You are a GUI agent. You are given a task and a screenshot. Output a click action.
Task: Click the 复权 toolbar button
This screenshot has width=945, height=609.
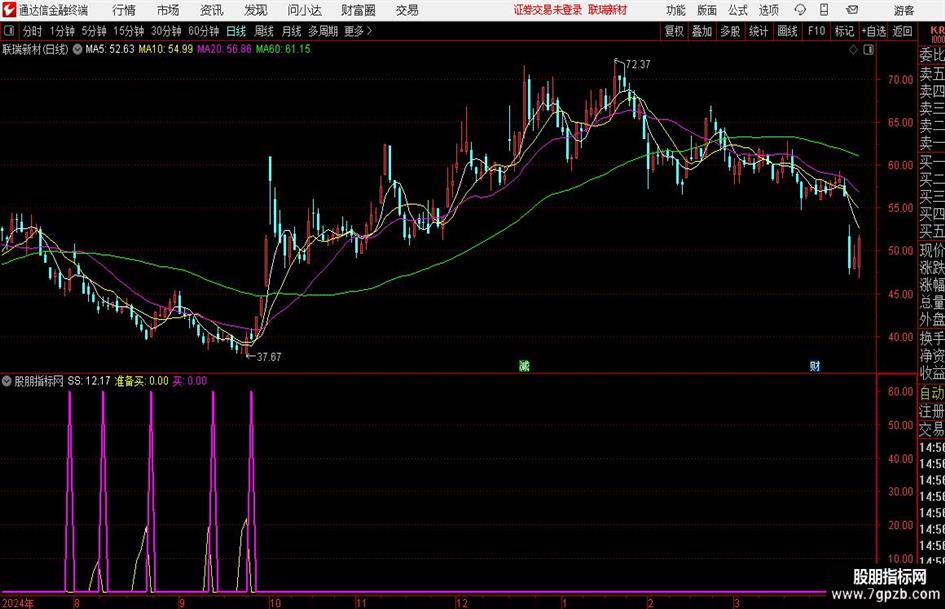(x=674, y=31)
